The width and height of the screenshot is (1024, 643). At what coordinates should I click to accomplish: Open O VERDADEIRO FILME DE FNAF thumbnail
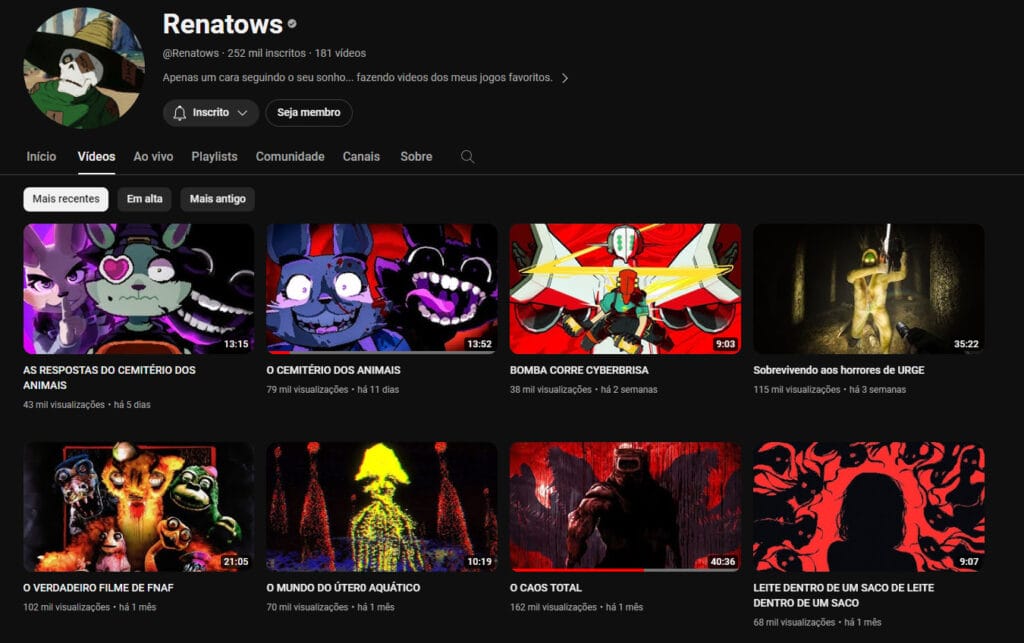point(138,507)
